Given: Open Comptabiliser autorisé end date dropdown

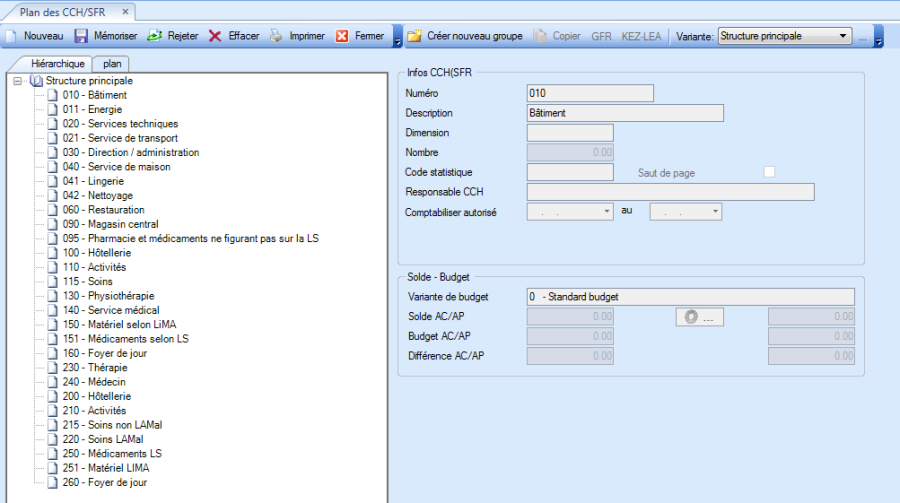Looking at the screenshot, I should pyautogui.click(x=715, y=212).
